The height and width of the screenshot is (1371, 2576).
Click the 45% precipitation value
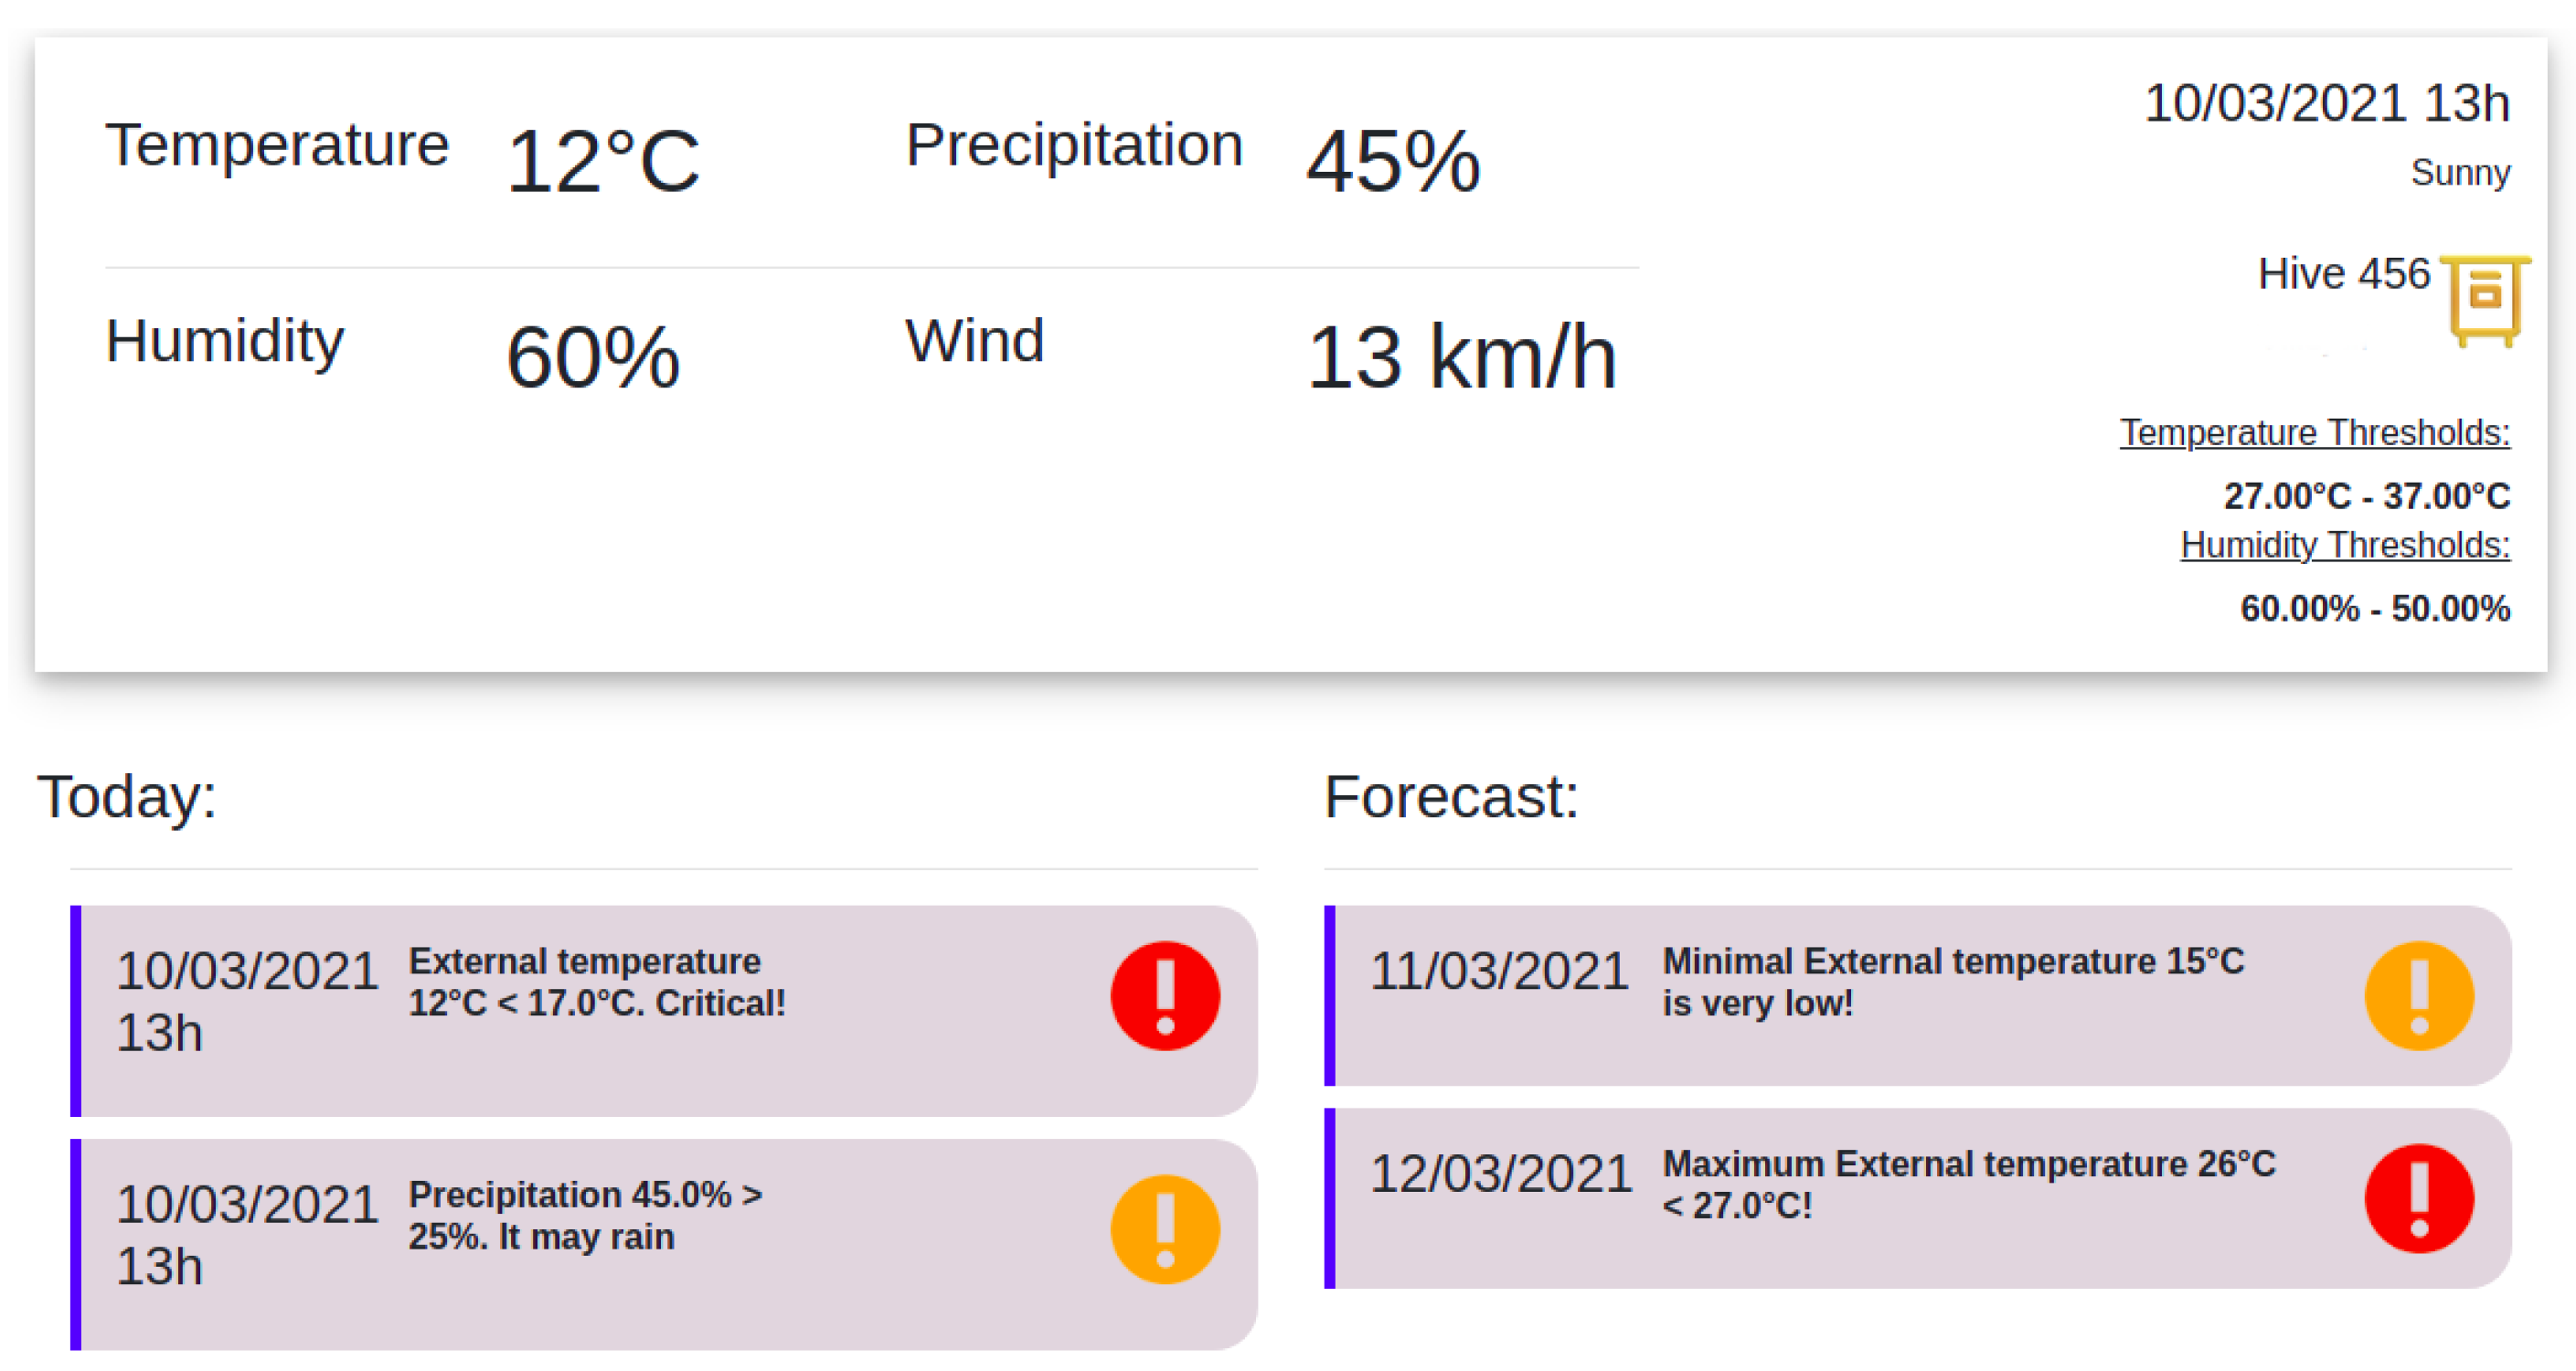coord(1393,162)
